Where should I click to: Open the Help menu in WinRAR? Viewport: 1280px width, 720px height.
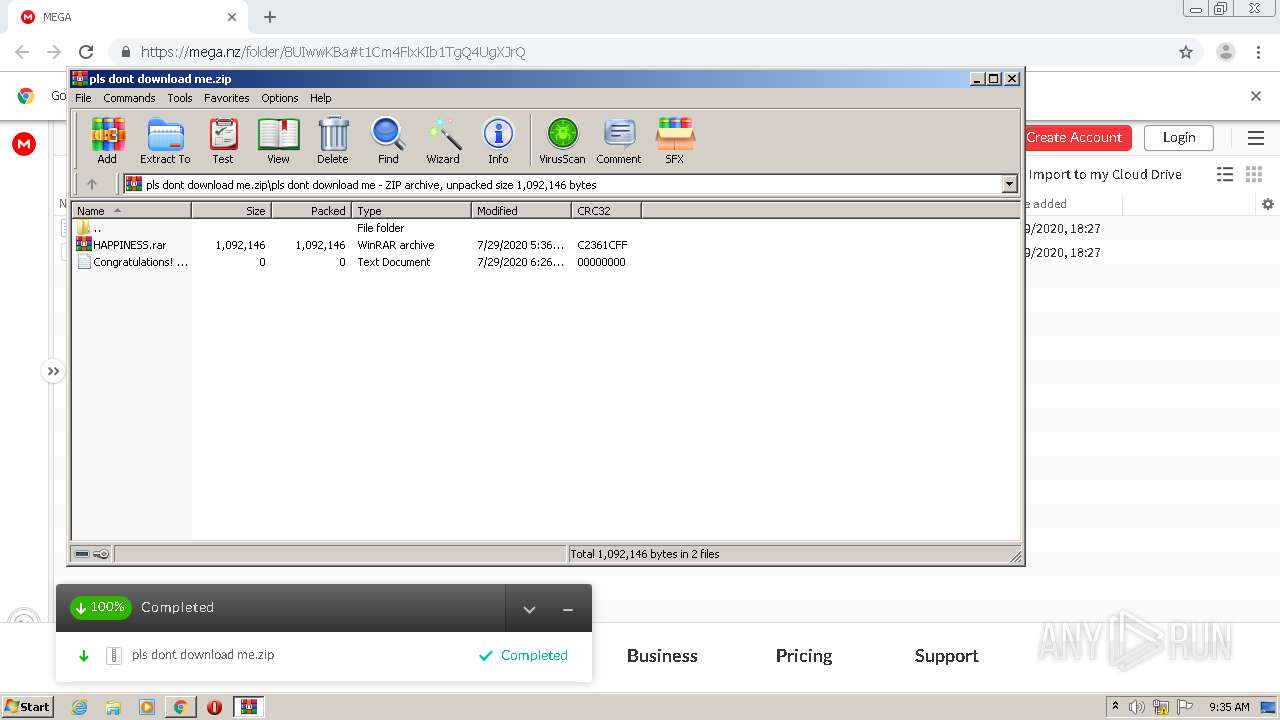click(x=320, y=98)
